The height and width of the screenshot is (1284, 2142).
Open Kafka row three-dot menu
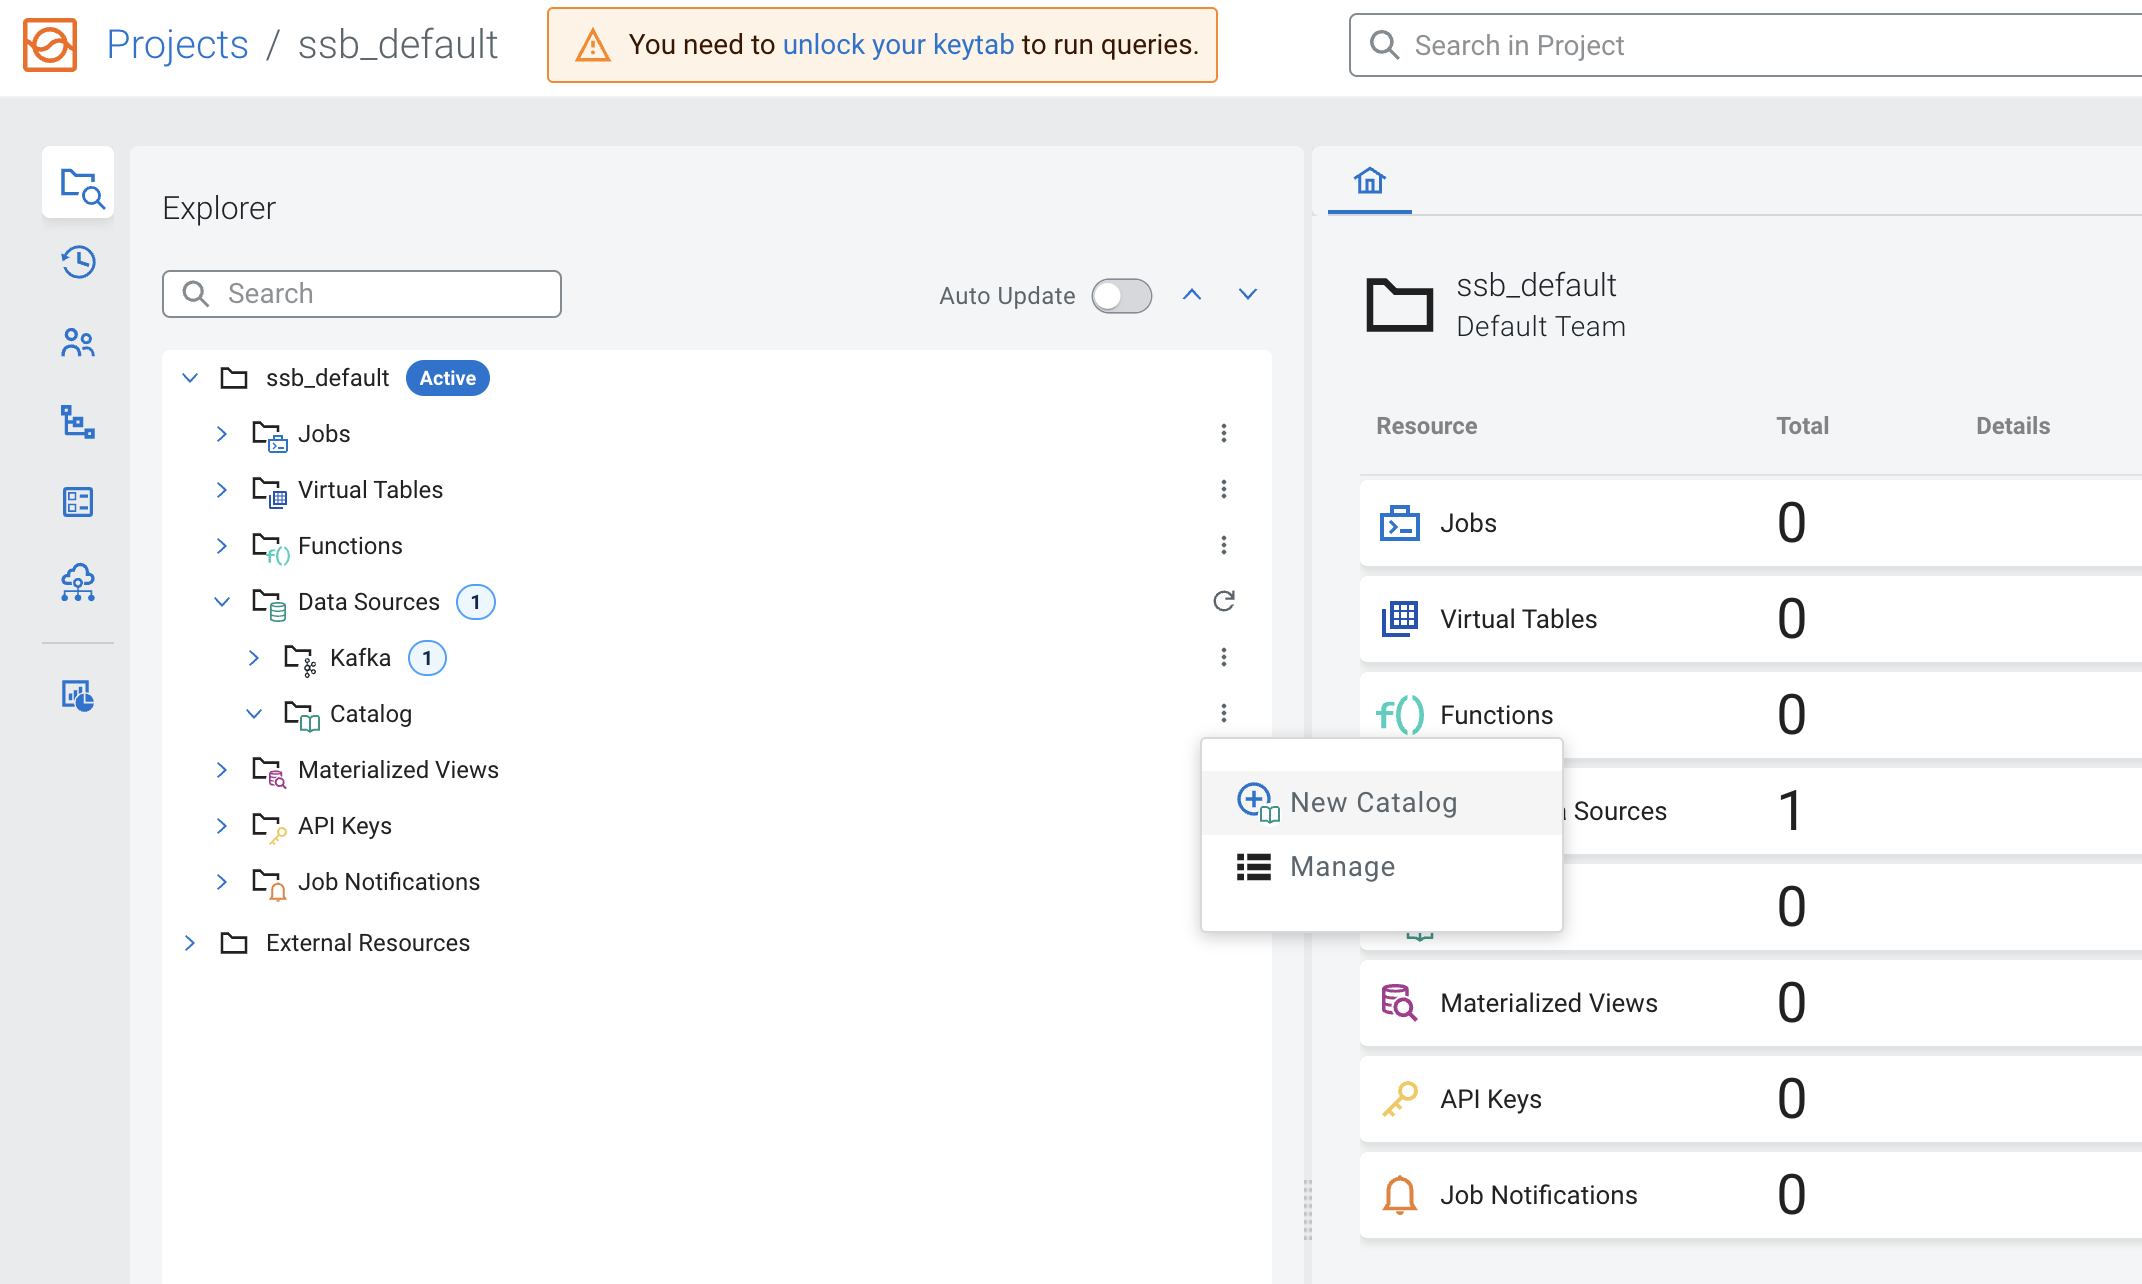(x=1223, y=657)
